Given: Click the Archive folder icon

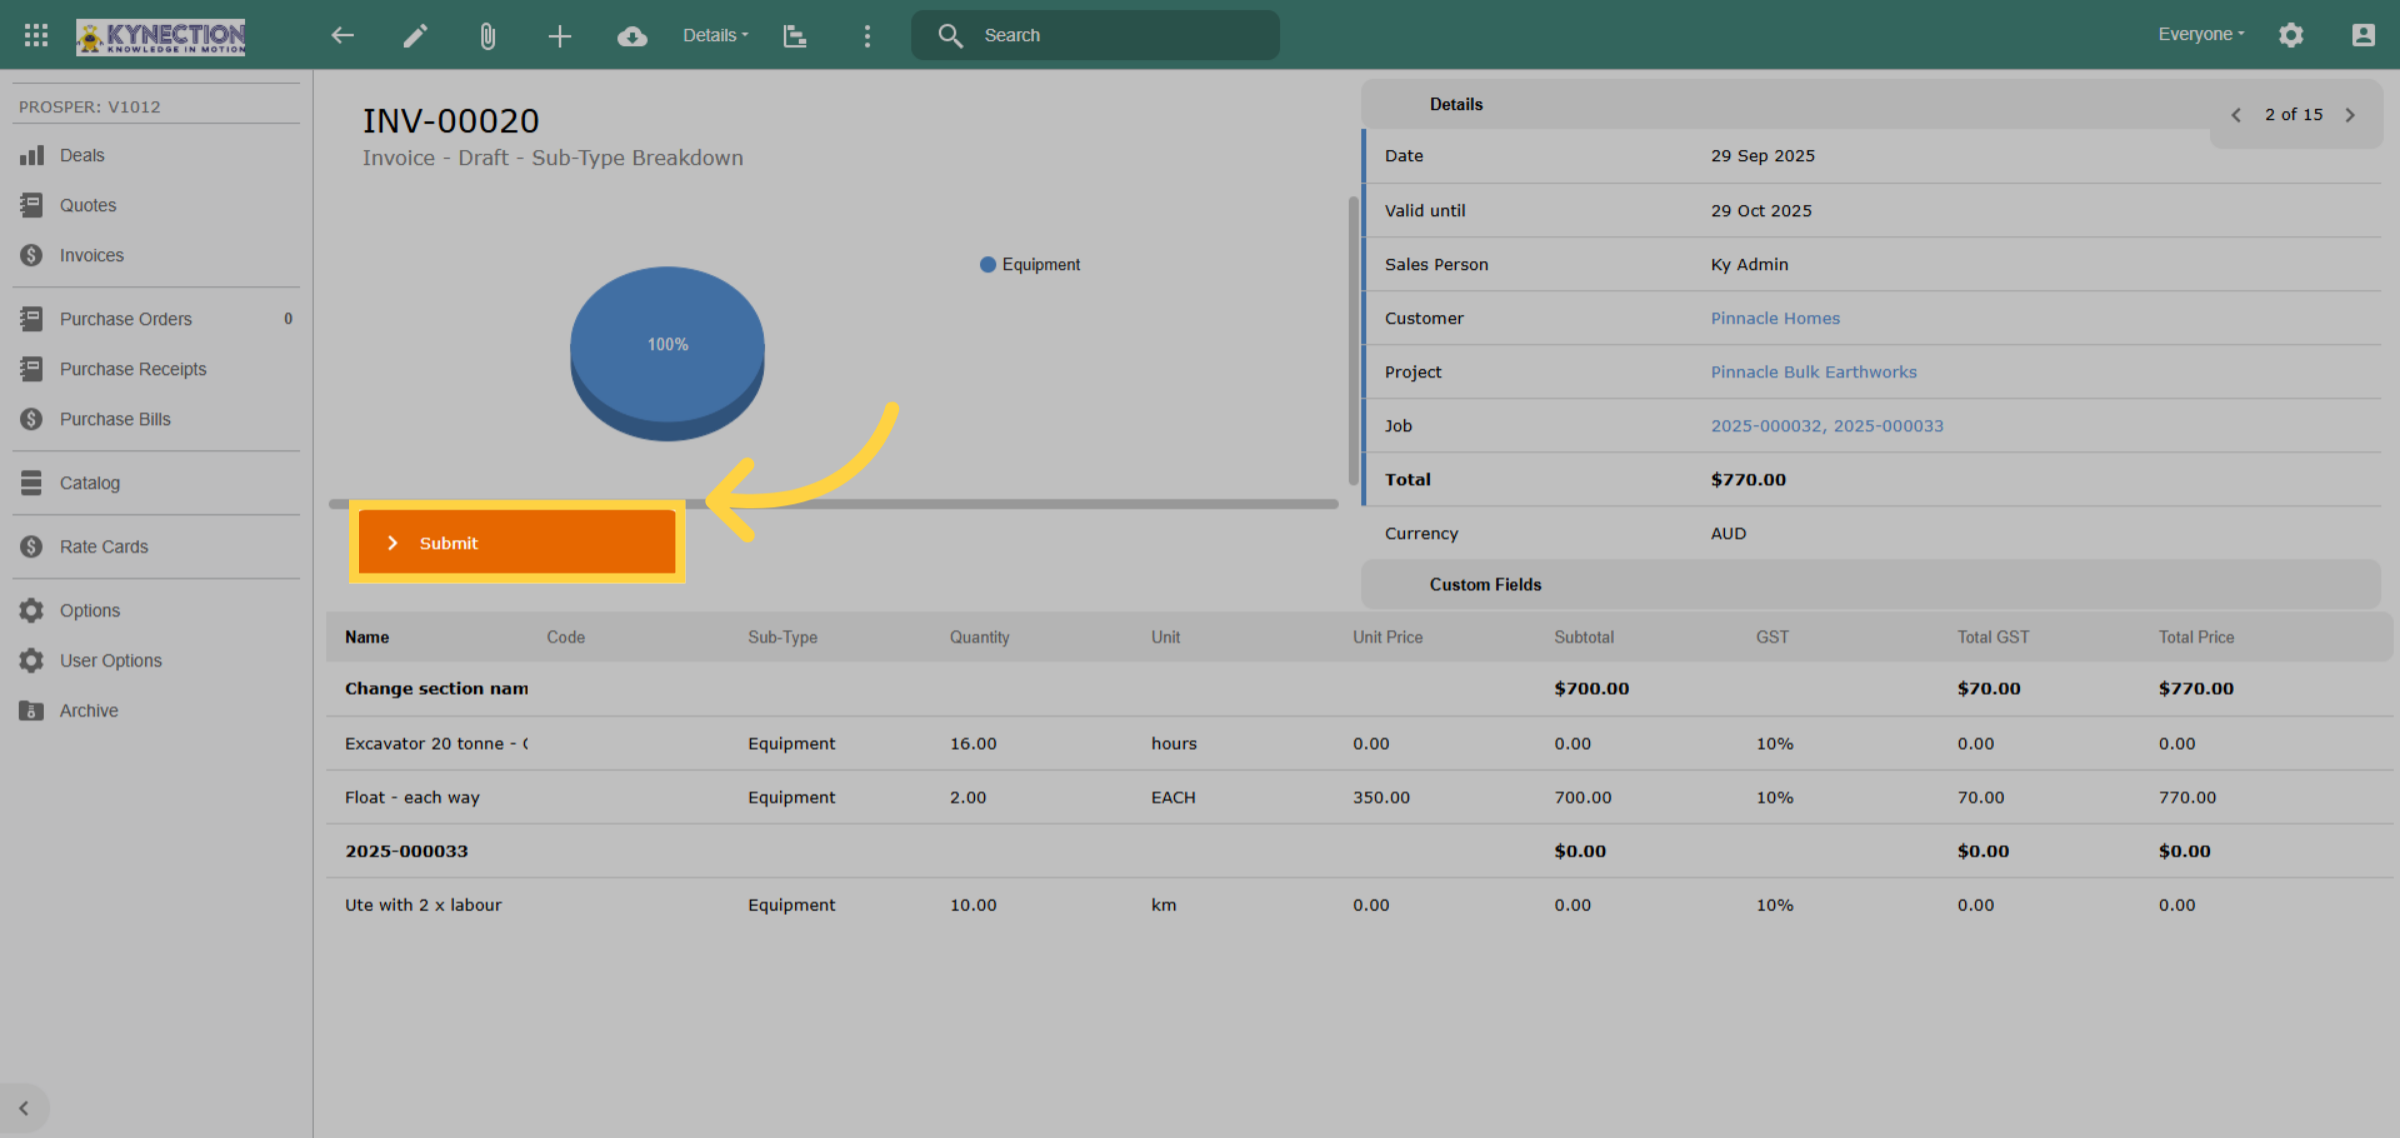Looking at the screenshot, I should 31,710.
